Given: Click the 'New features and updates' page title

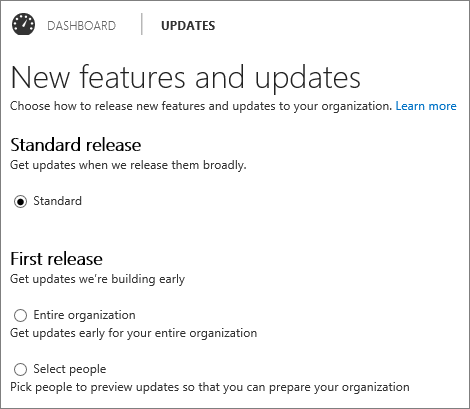Looking at the screenshot, I should [x=186, y=78].
